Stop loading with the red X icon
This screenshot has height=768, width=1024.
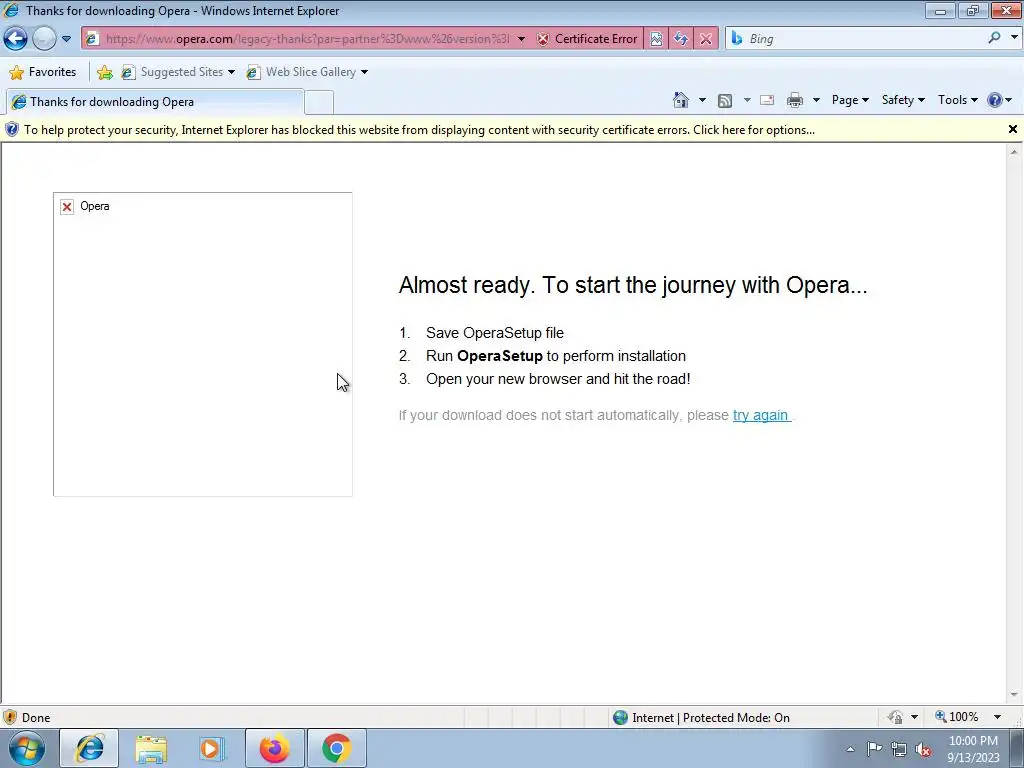pyautogui.click(x=705, y=39)
